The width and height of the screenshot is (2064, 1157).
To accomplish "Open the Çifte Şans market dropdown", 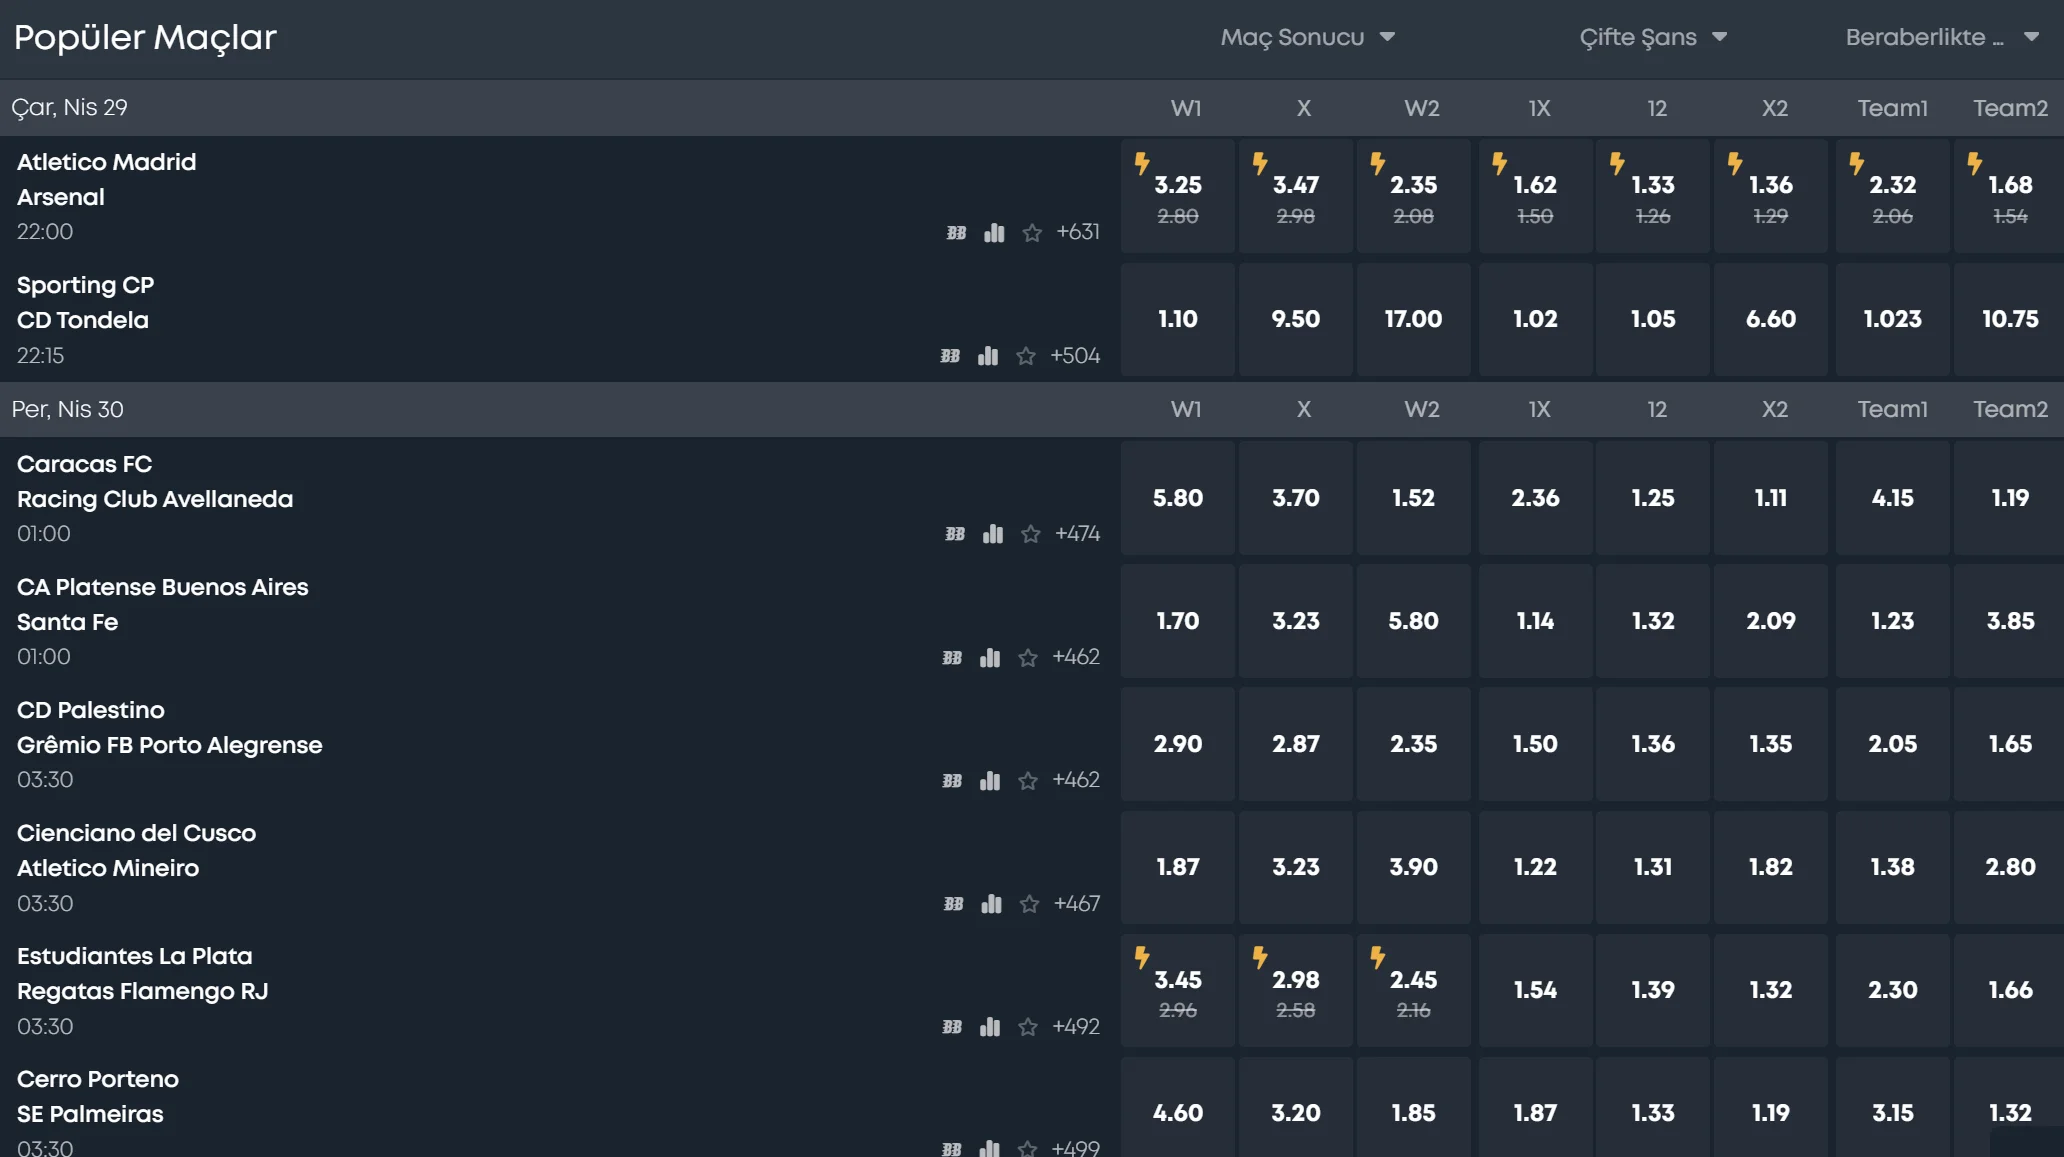I will coord(1653,37).
